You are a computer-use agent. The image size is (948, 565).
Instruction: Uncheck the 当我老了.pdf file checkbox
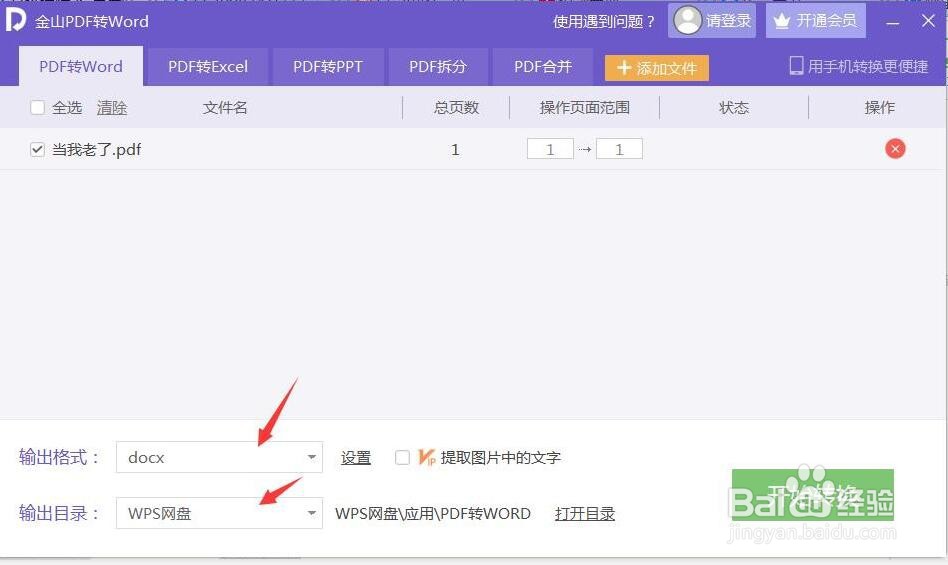pos(37,149)
